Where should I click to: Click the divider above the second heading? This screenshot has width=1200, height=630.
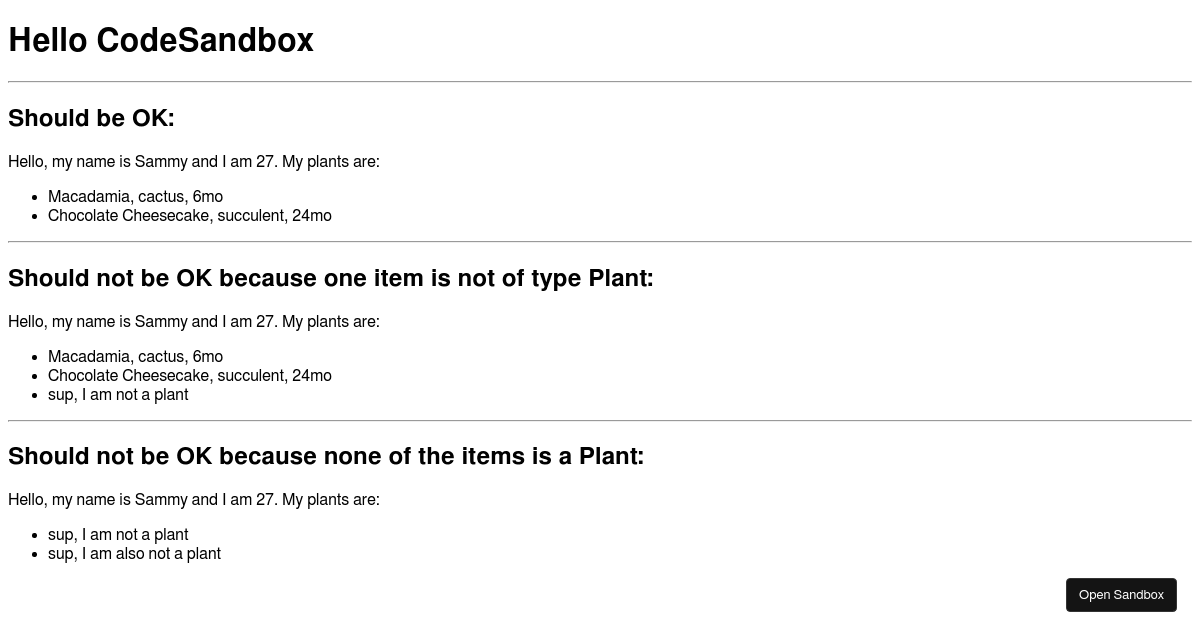[600, 240]
